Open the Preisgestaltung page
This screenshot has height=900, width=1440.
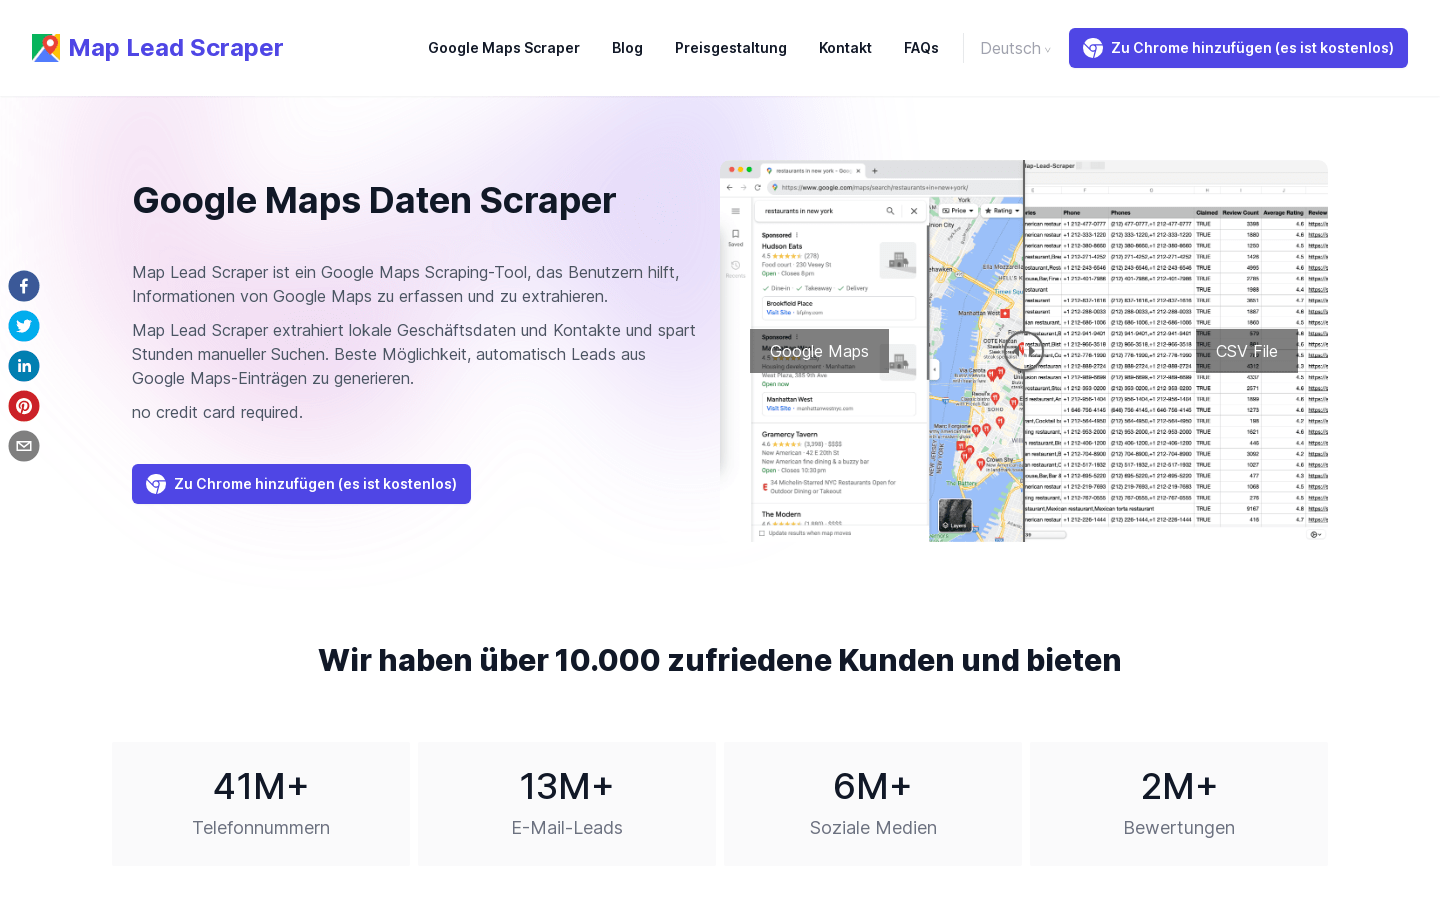pyautogui.click(x=731, y=48)
